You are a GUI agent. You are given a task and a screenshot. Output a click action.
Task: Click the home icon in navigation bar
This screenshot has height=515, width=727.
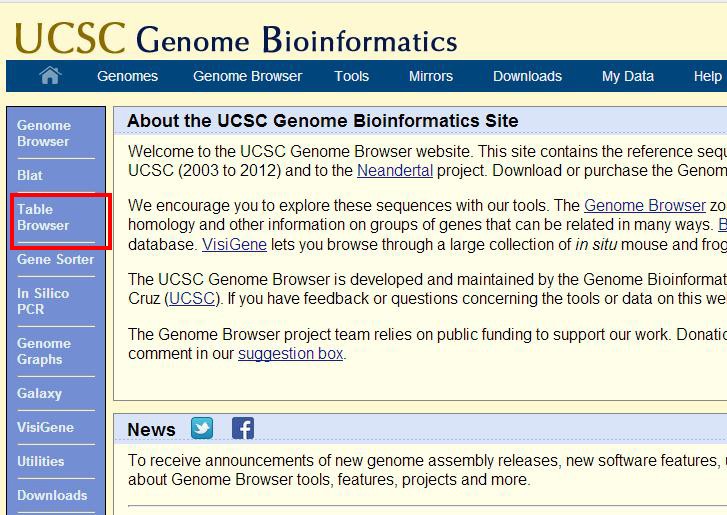click(50, 76)
